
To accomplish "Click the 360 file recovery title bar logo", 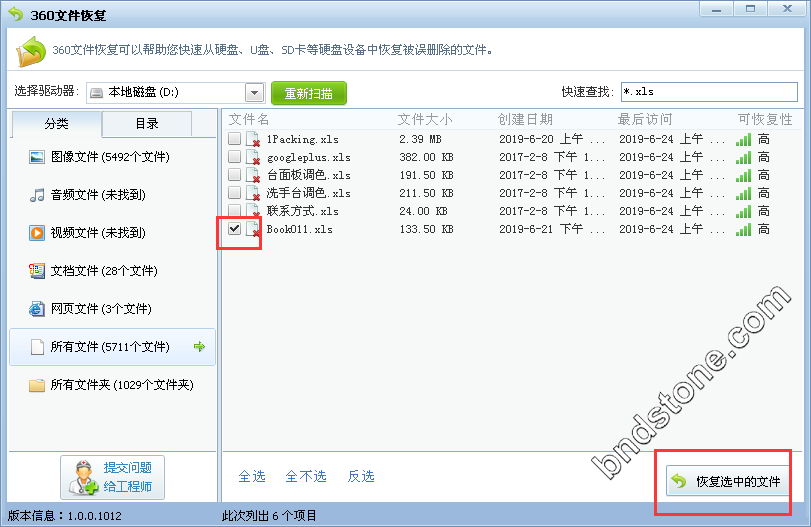I will [16, 14].
